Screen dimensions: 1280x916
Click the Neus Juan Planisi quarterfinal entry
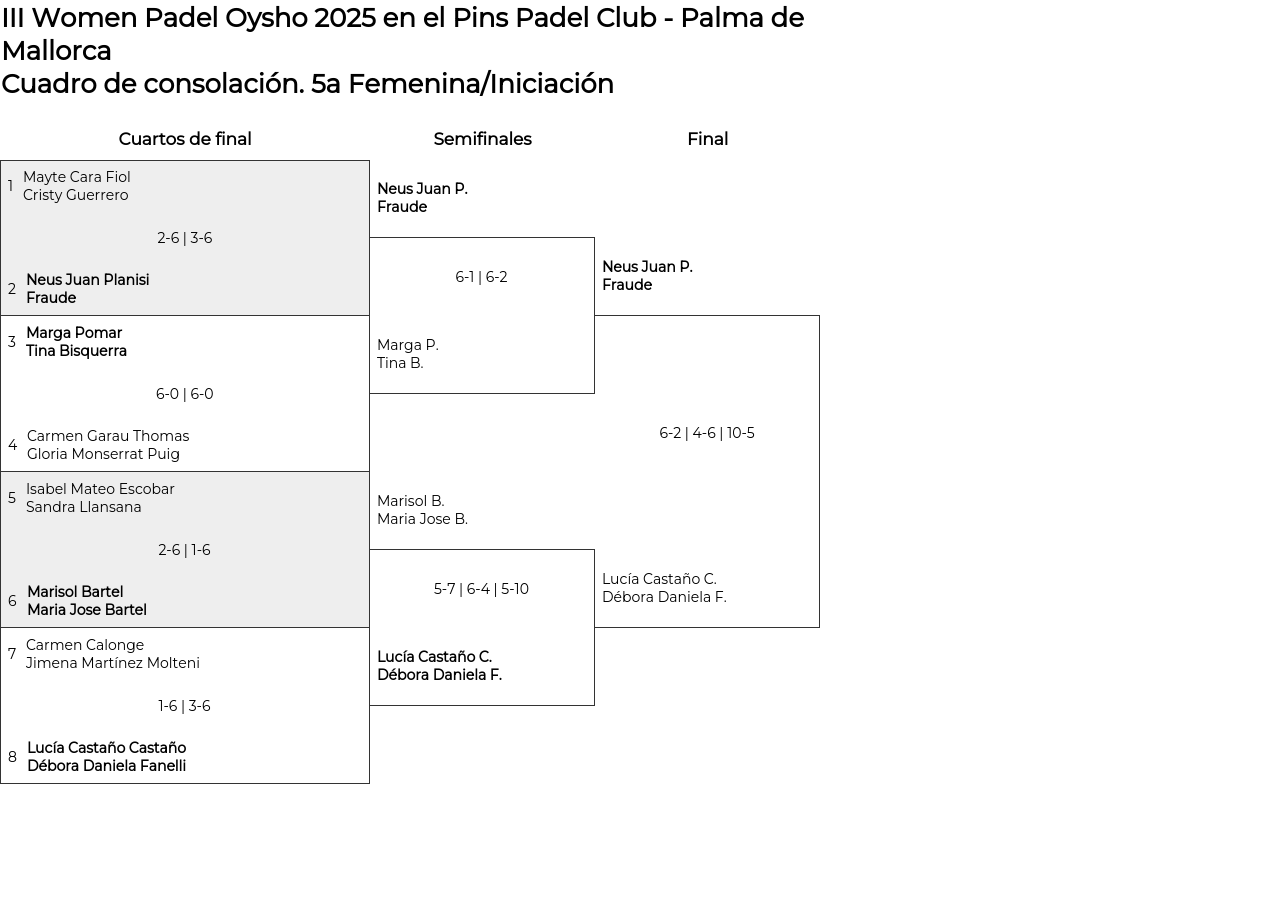point(87,289)
